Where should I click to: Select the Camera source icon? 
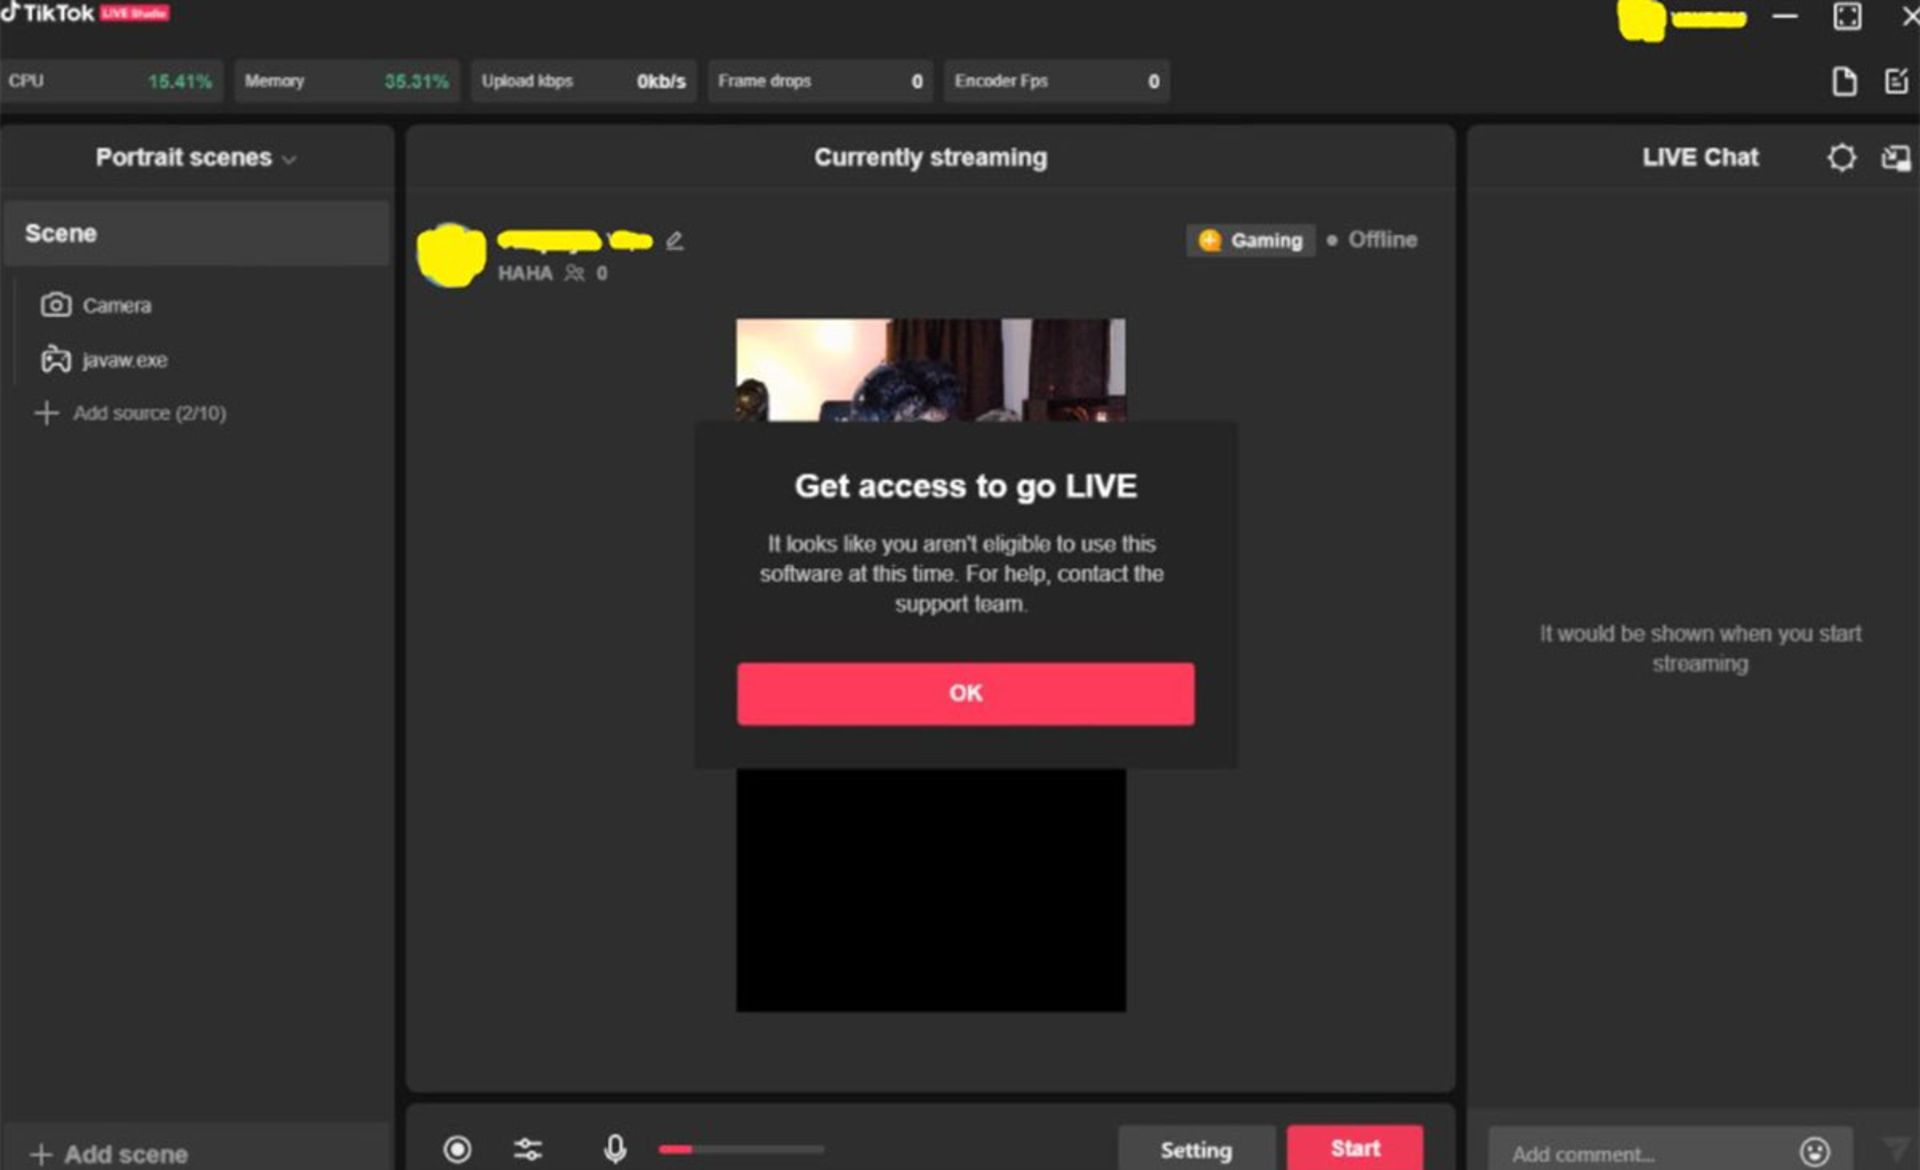tap(56, 305)
